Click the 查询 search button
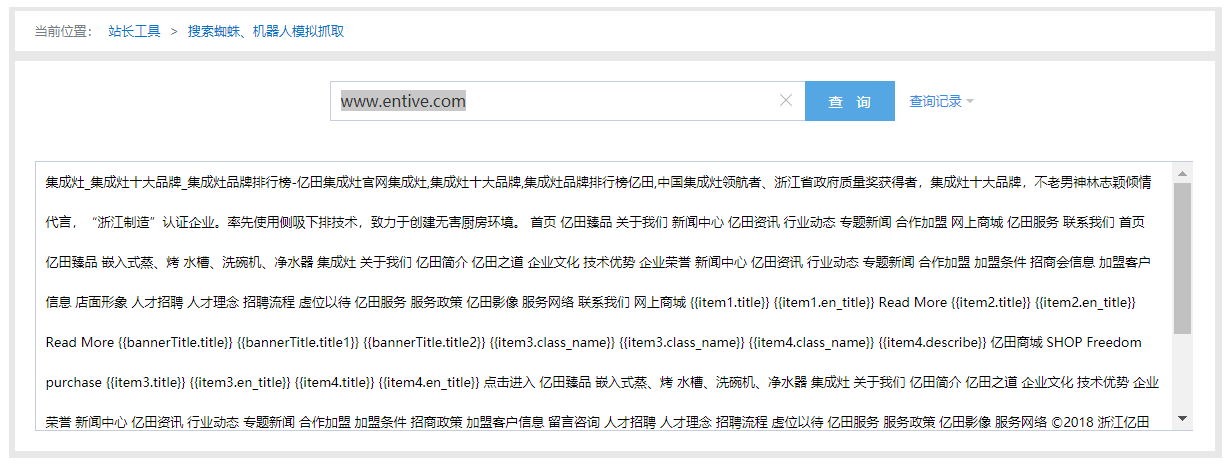The height and width of the screenshot is (464, 1229). (x=849, y=101)
